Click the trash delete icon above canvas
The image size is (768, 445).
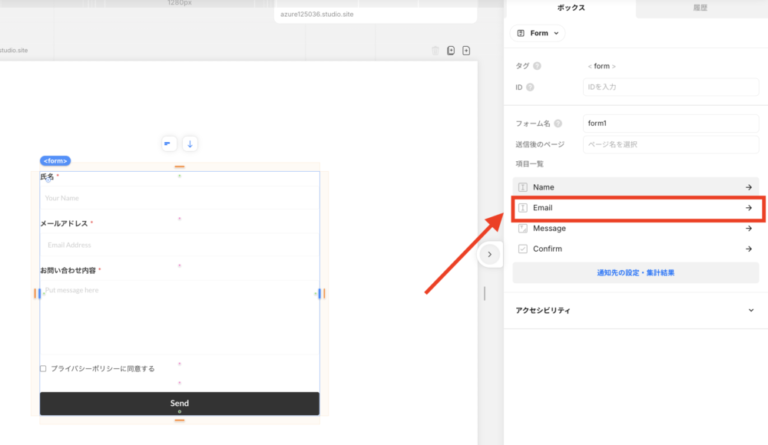[435, 50]
